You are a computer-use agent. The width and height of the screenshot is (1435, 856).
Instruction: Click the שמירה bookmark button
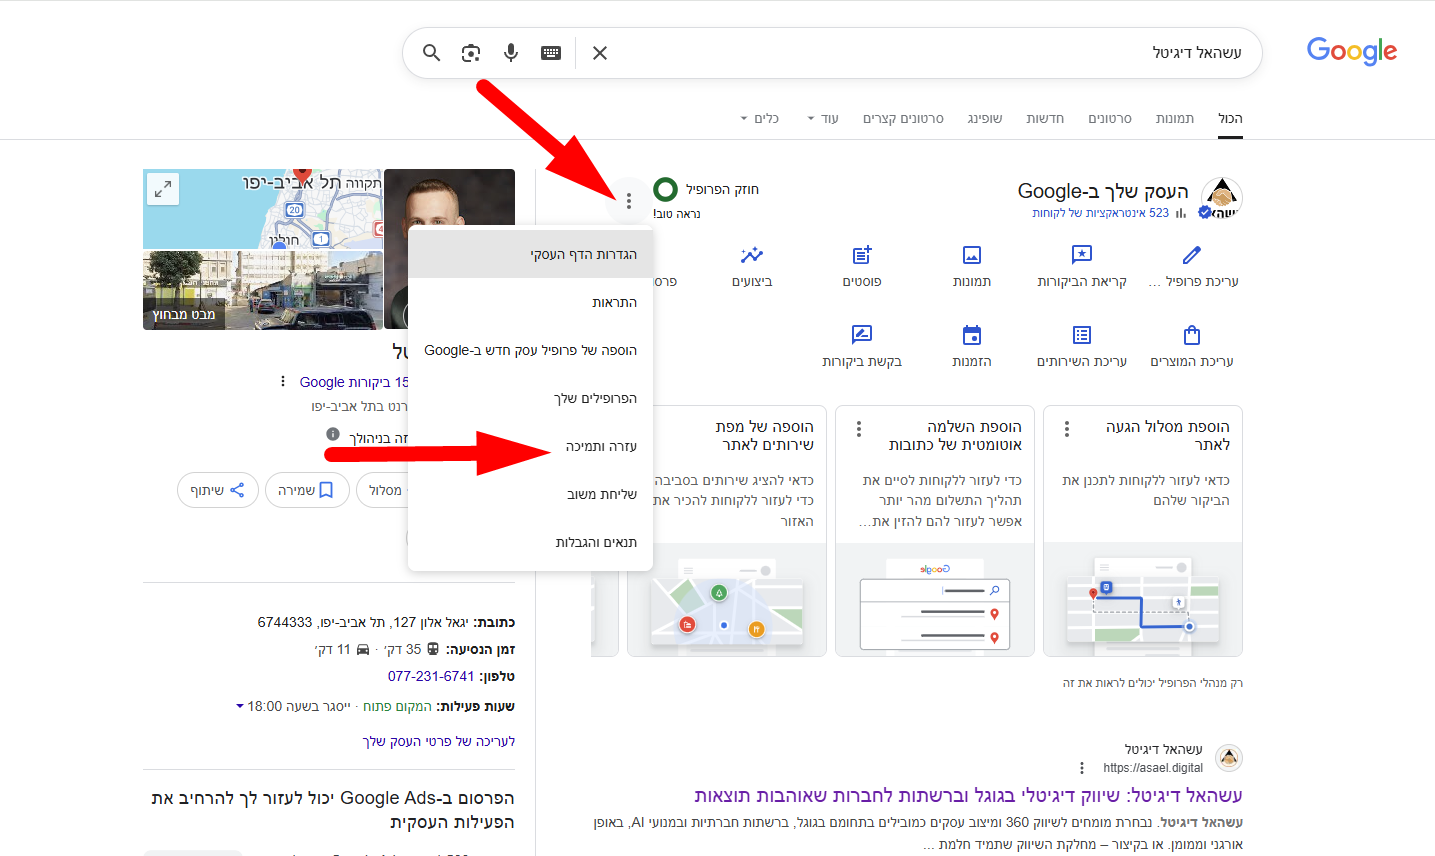[x=307, y=490]
